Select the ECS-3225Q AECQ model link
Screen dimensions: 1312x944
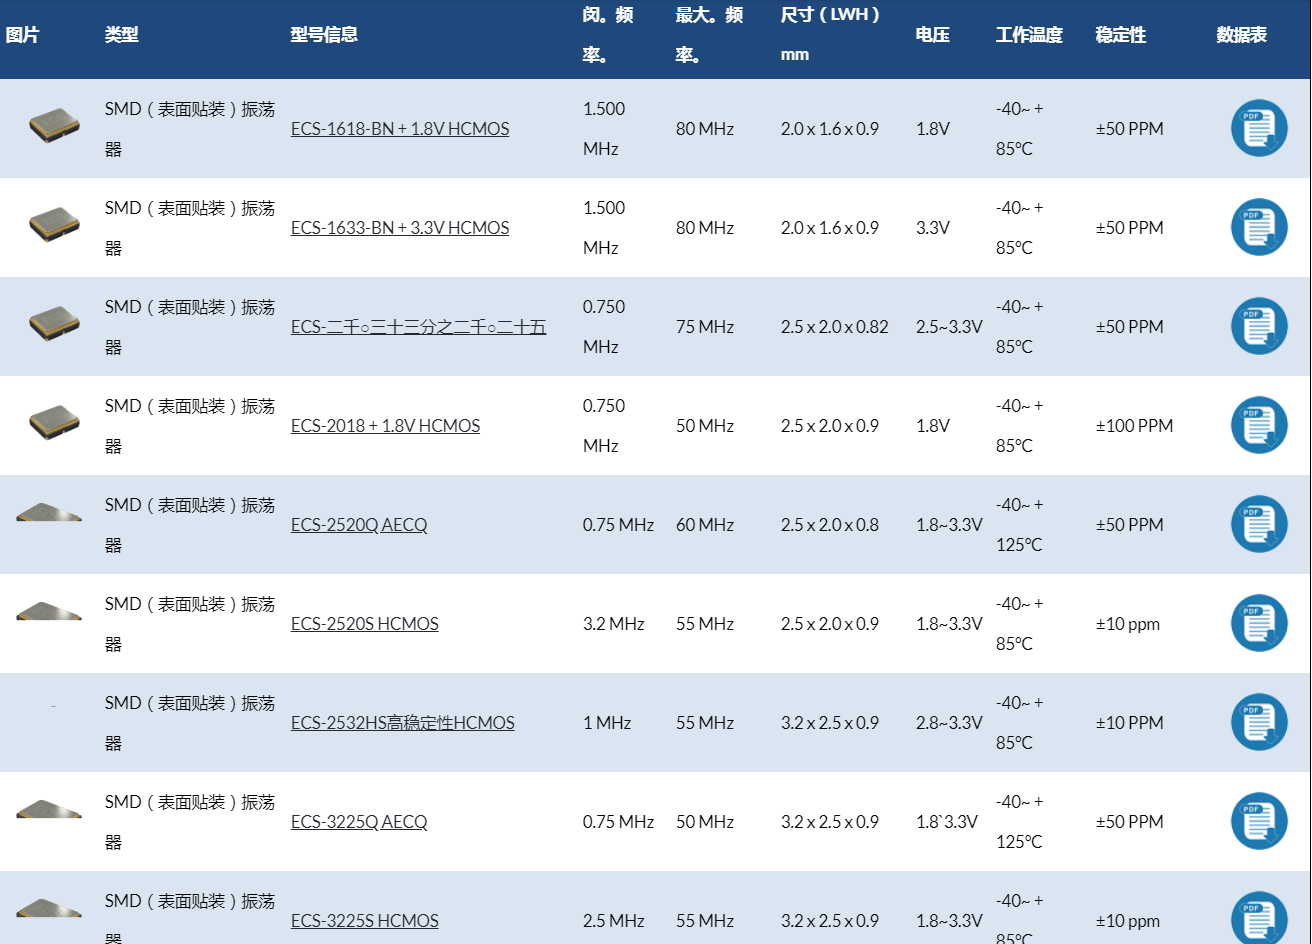[358, 822]
